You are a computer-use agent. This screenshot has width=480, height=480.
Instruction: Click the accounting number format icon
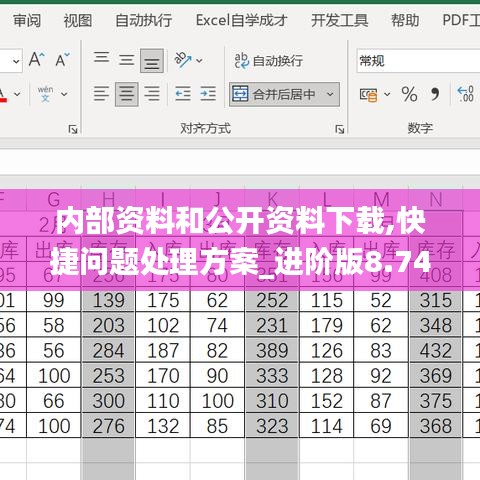[369, 95]
